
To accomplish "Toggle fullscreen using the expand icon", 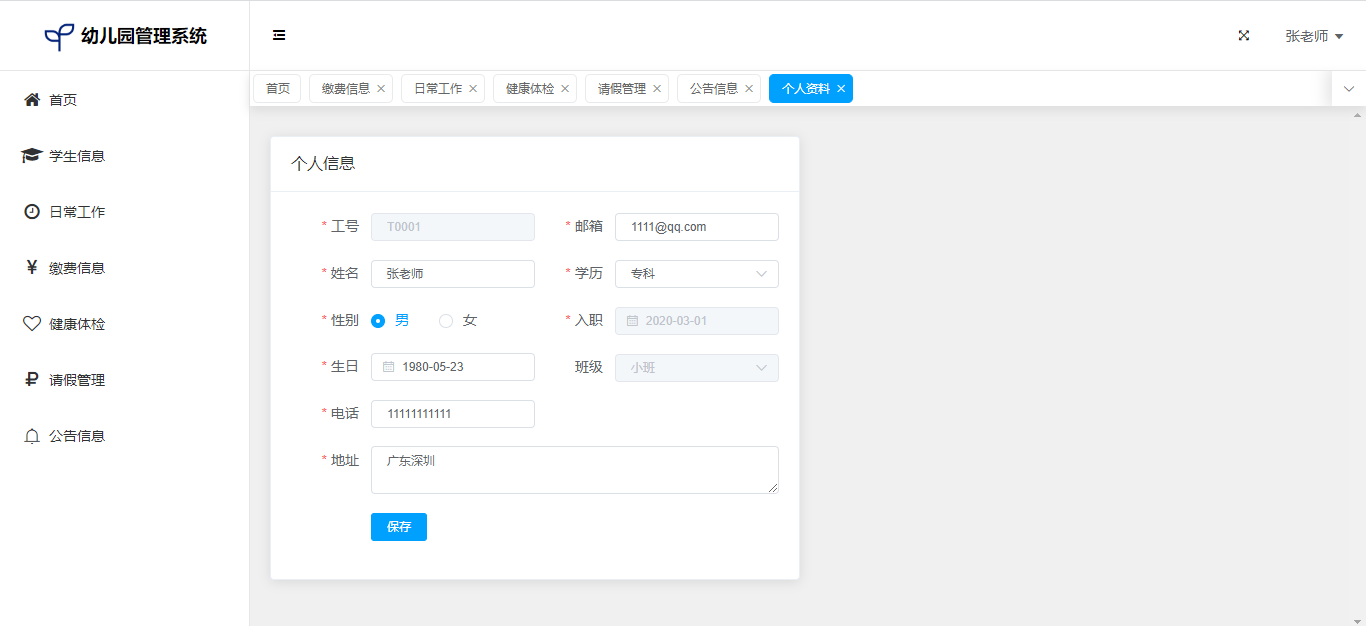I will tap(1244, 36).
